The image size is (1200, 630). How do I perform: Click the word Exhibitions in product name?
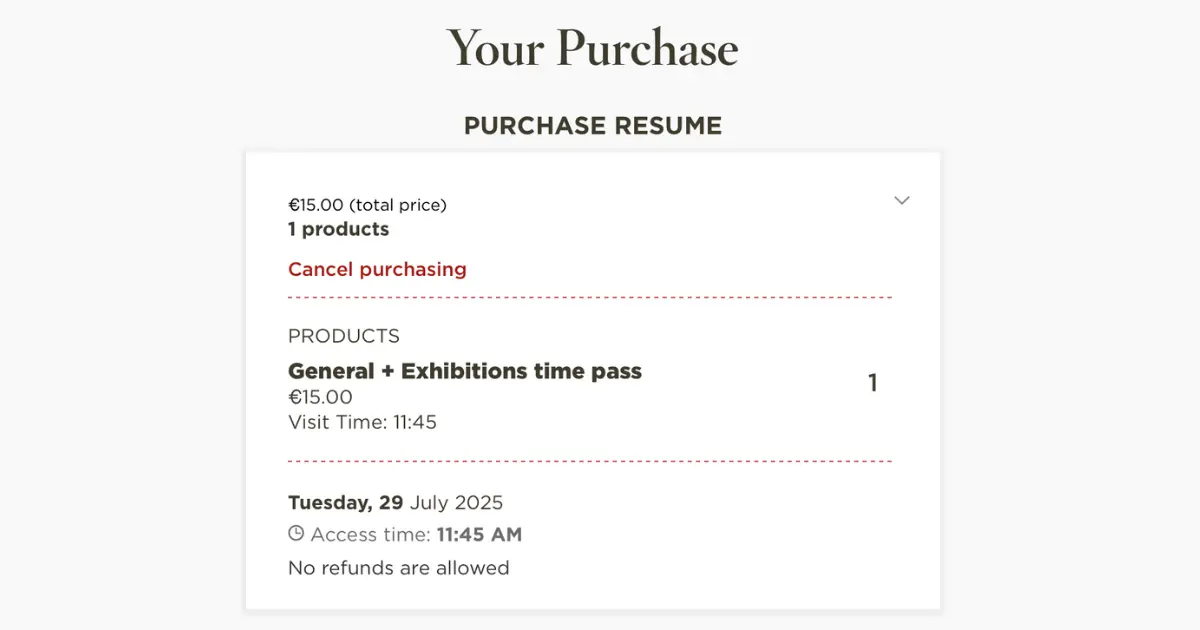(x=463, y=371)
